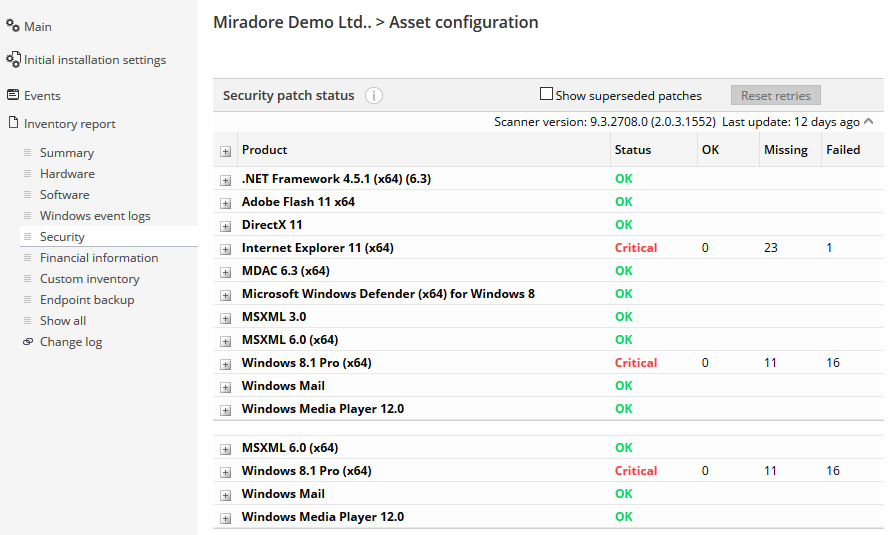892x535 pixels.
Task: Click the Main gears icon
Action: pos(13,25)
